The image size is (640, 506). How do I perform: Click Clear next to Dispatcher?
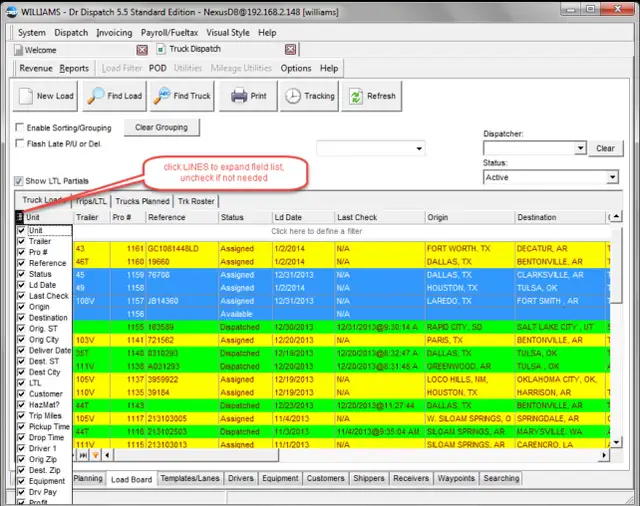click(605, 148)
